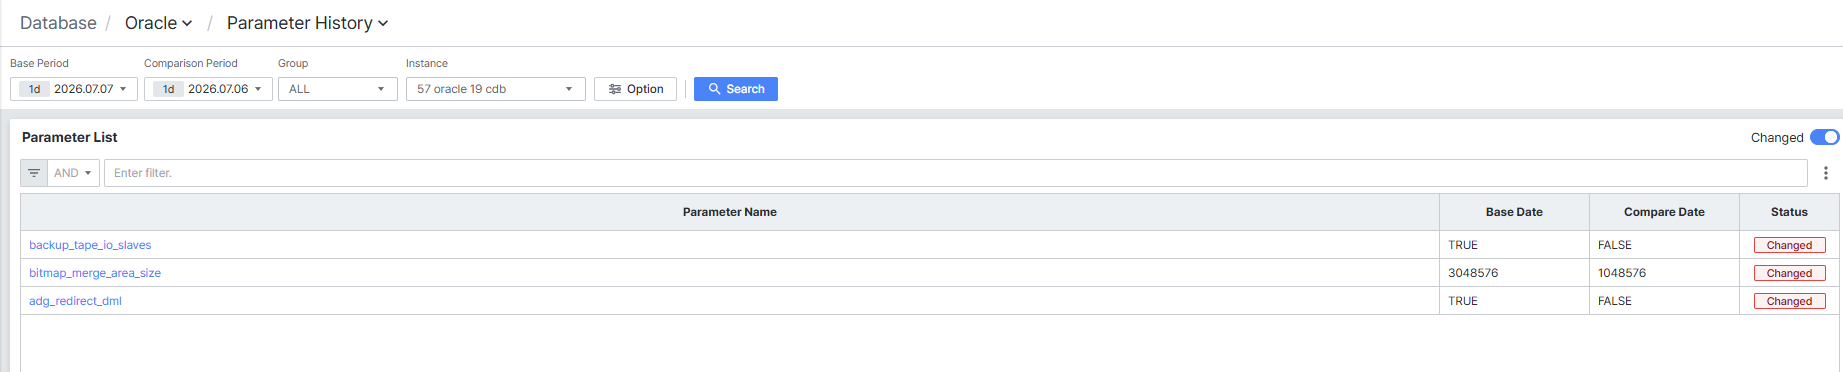The image size is (1843, 372).
Task: Open the Oracle breadcrumb menu
Action: coord(158,23)
